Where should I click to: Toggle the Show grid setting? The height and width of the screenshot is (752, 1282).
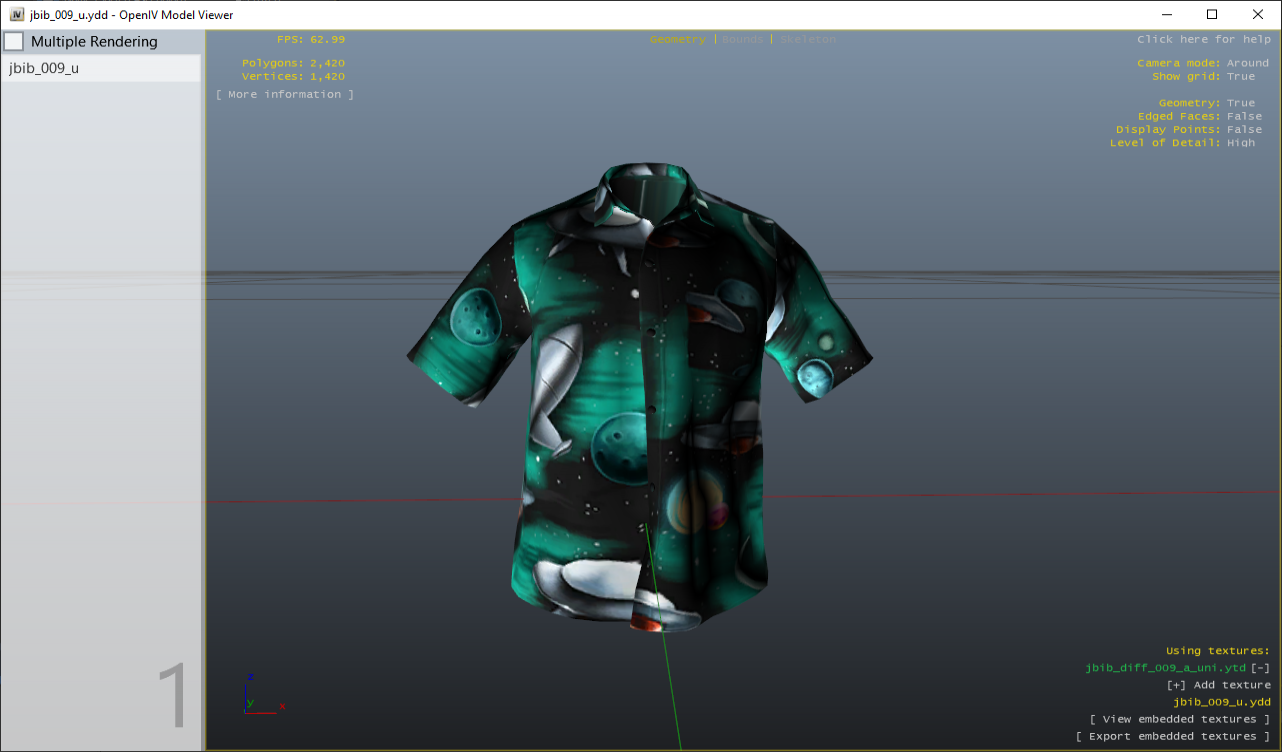tap(1240, 77)
